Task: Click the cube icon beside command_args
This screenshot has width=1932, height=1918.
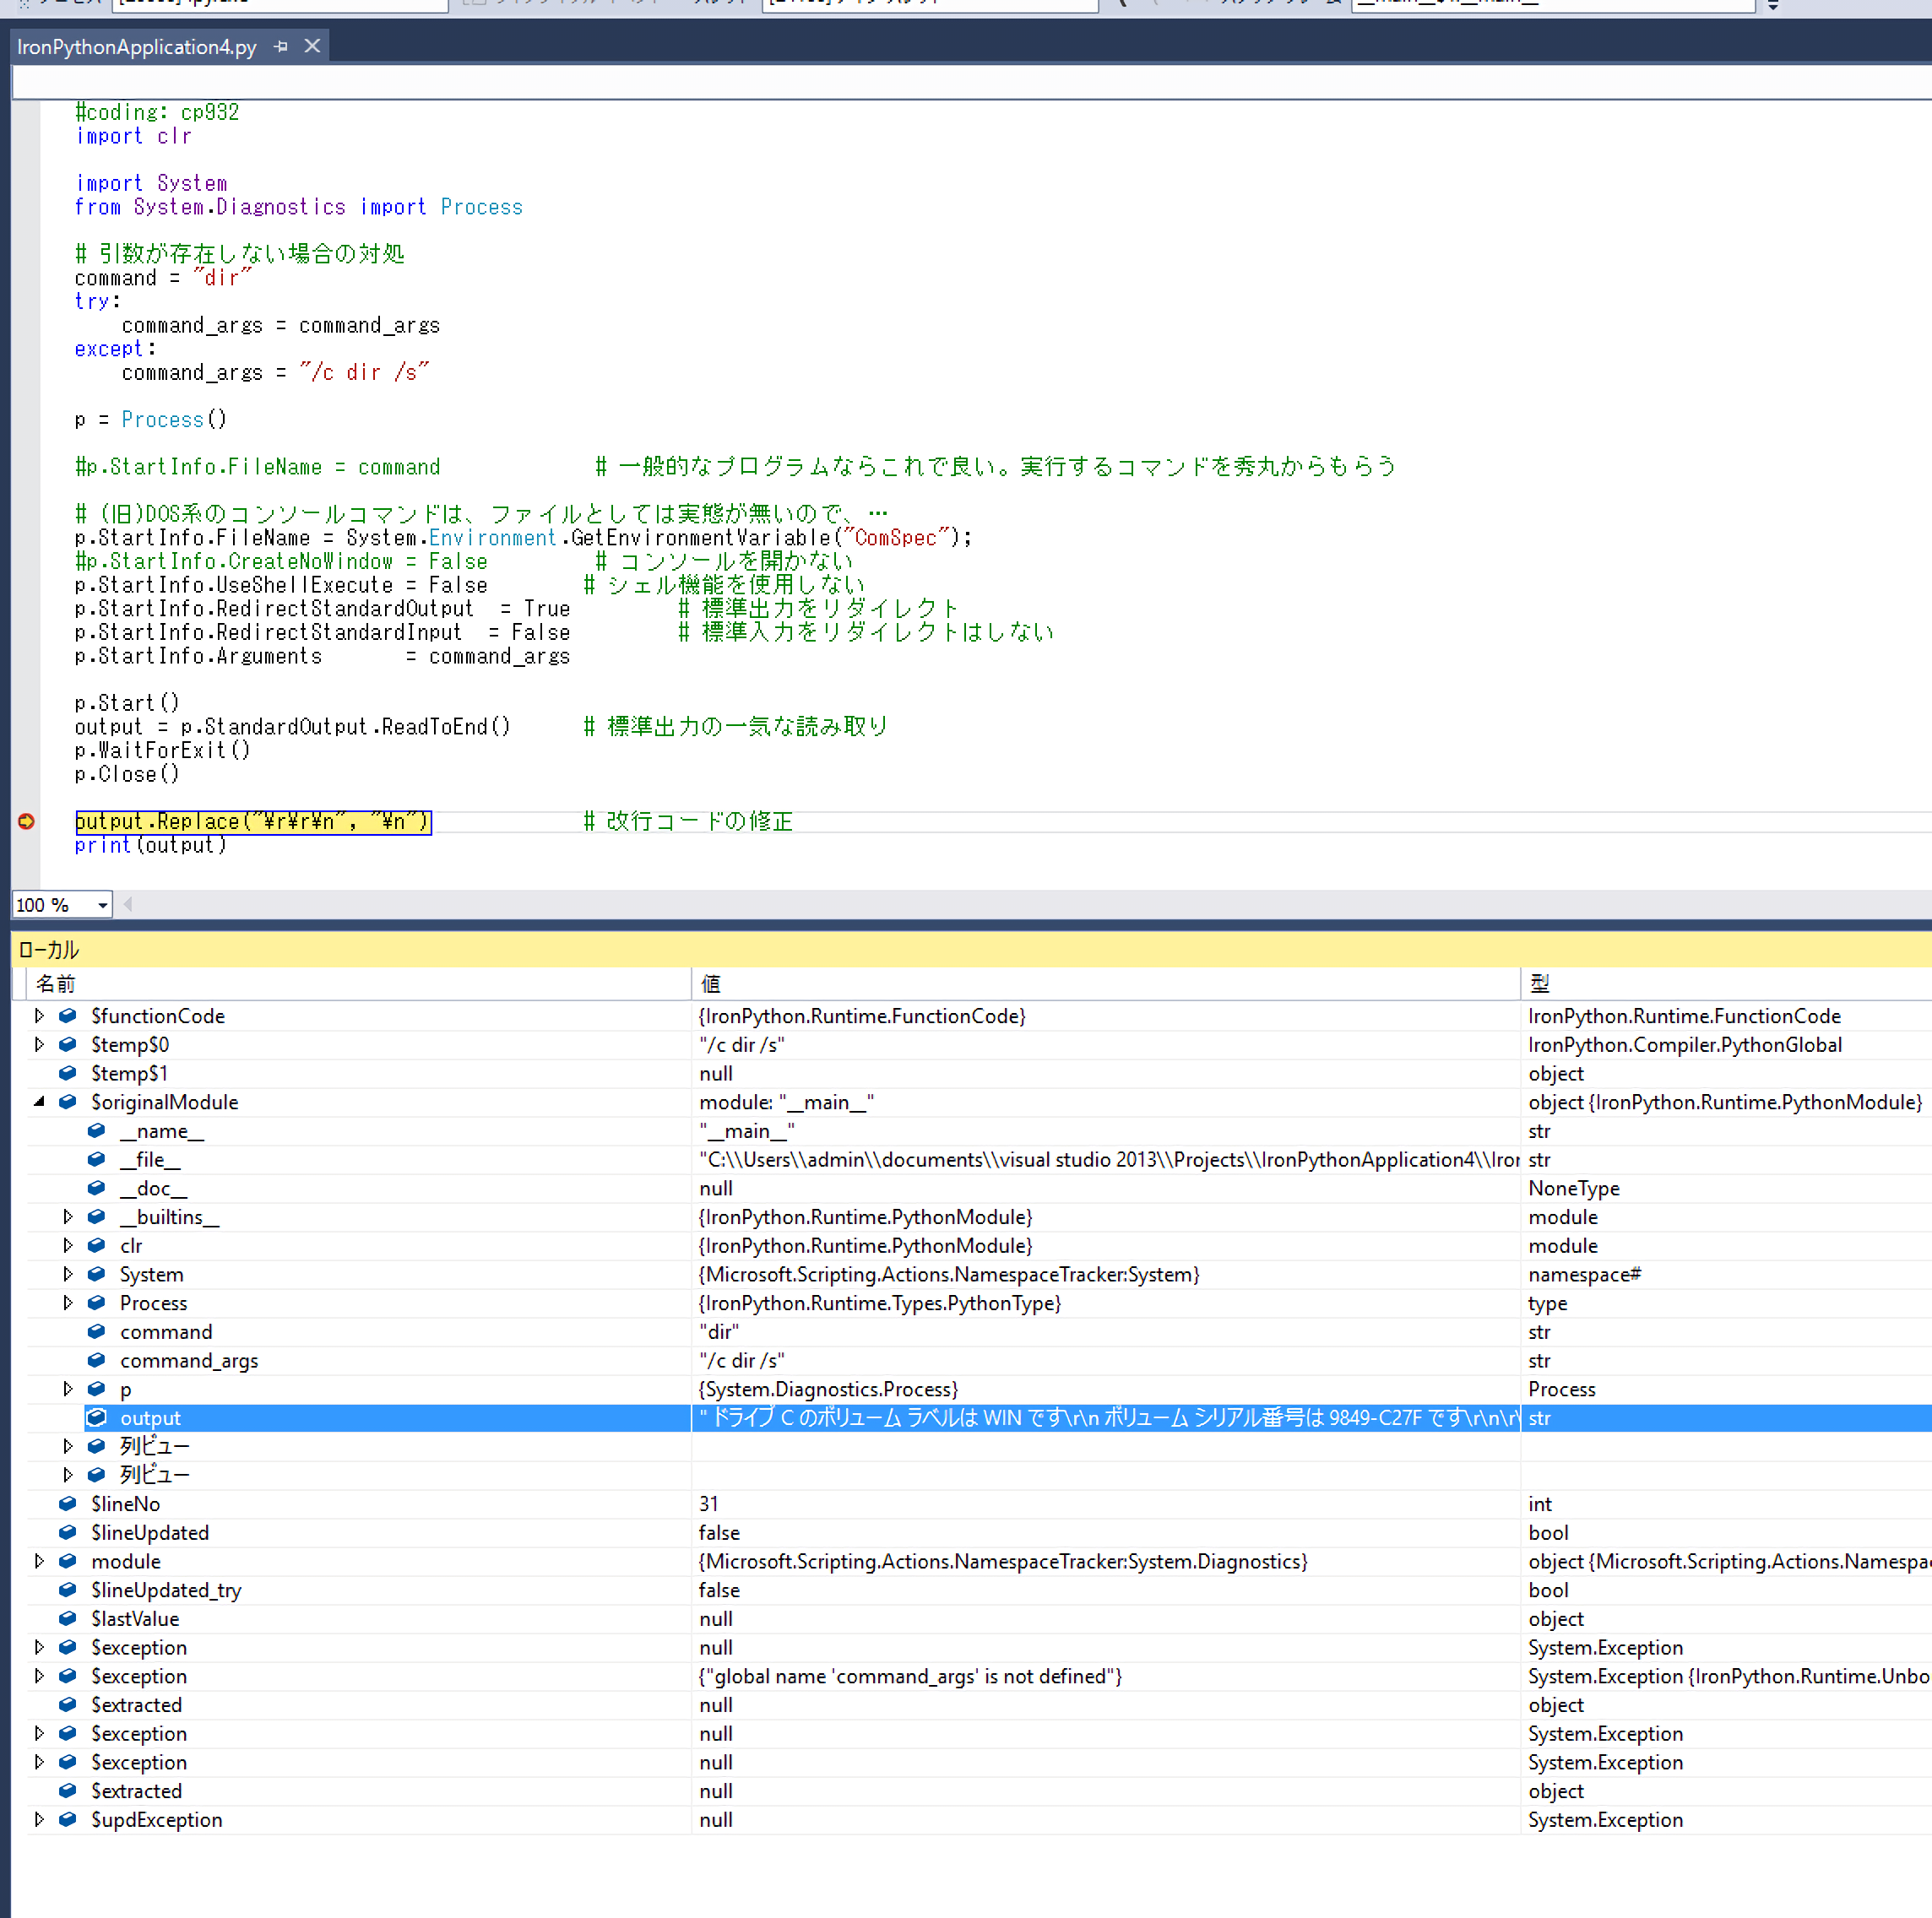Action: point(96,1360)
